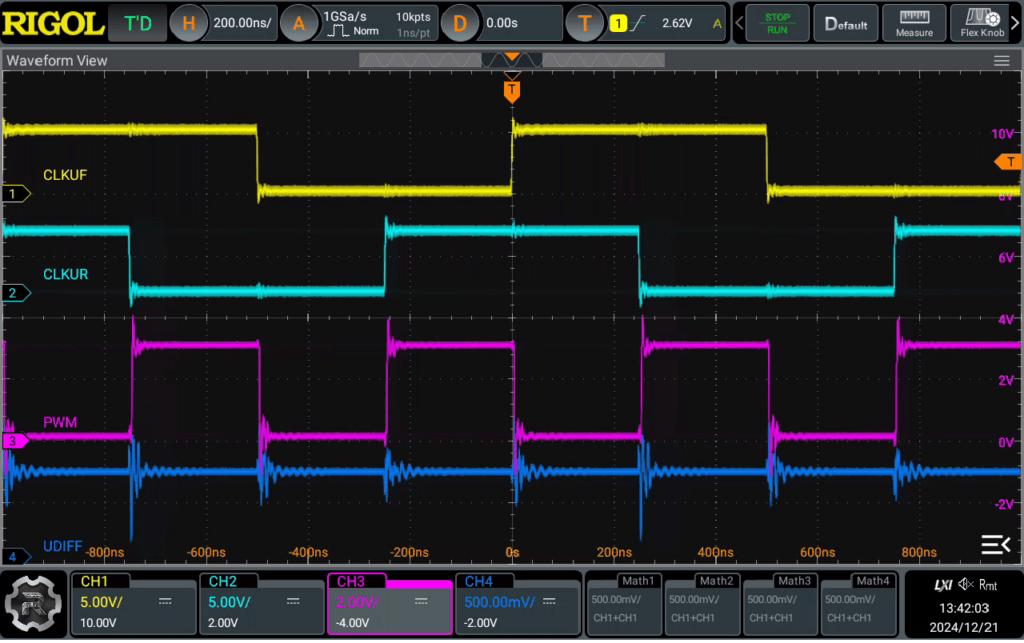Open the Measure menu icon

pyautogui.click(x=914, y=23)
